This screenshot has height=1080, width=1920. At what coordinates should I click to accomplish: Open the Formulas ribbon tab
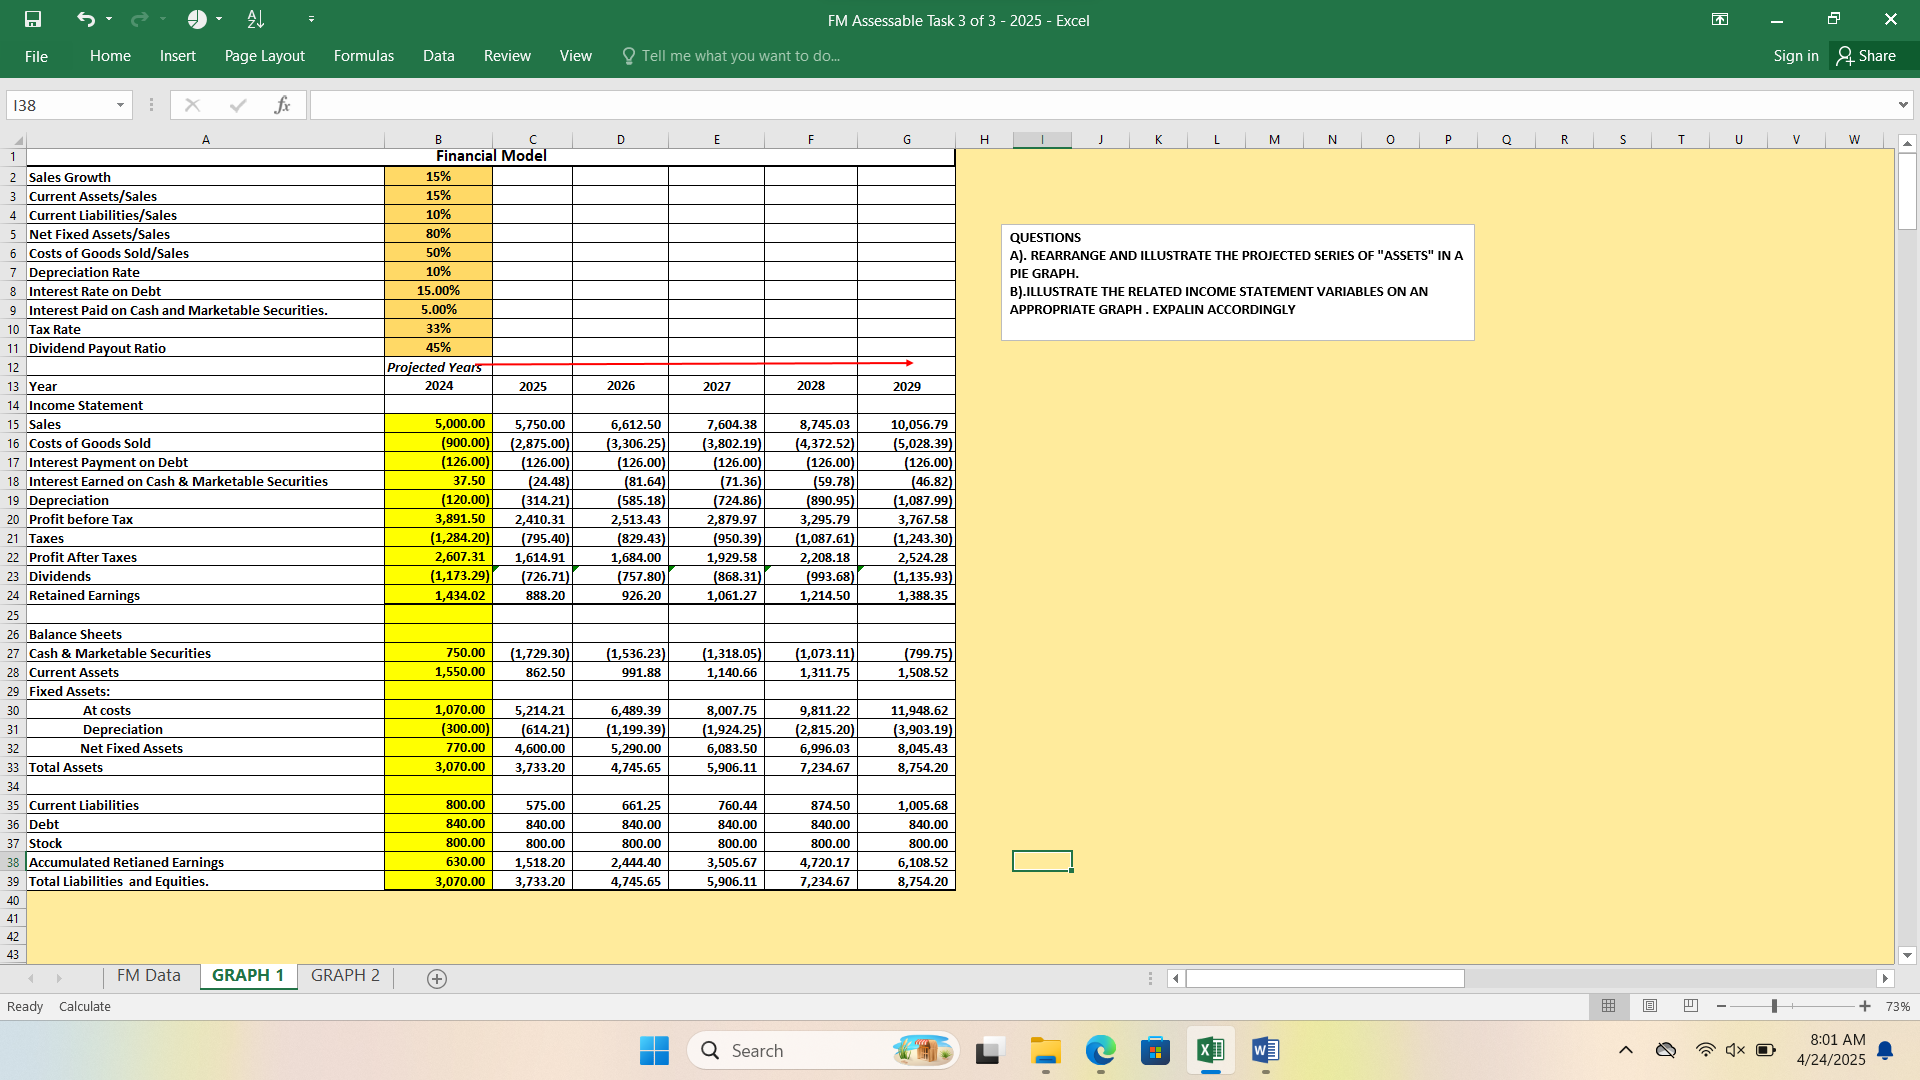click(363, 56)
